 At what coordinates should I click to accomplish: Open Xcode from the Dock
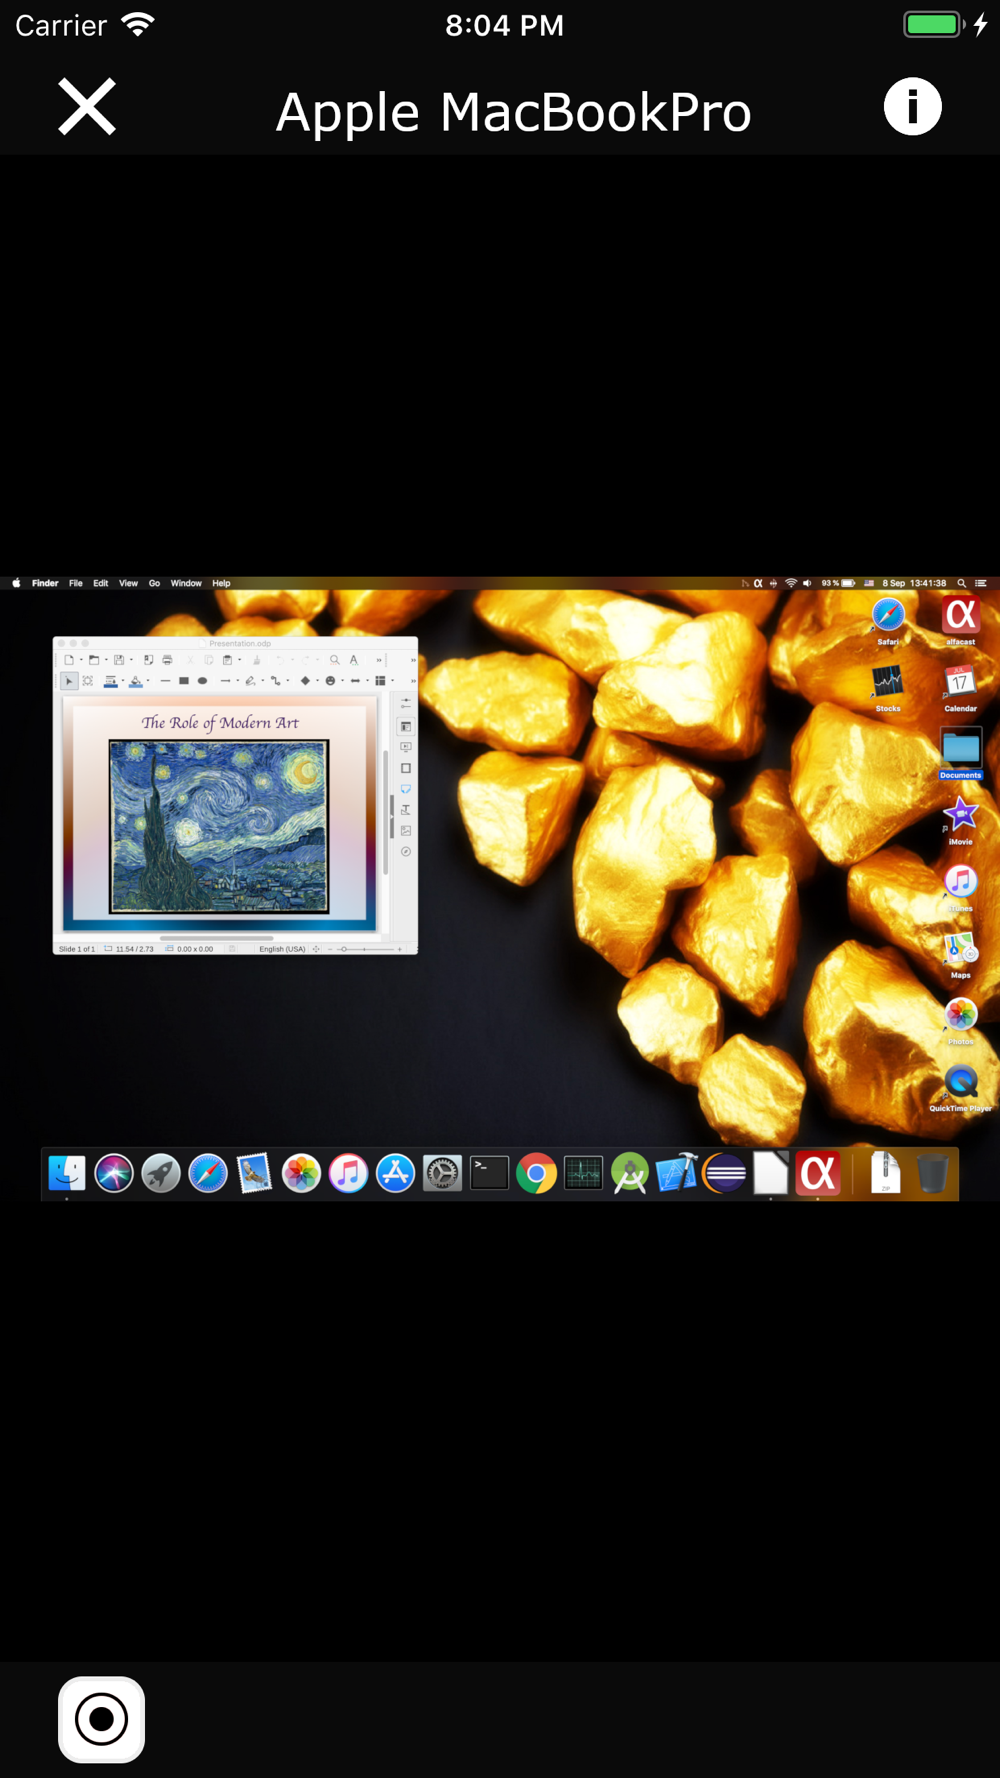pos(677,1173)
